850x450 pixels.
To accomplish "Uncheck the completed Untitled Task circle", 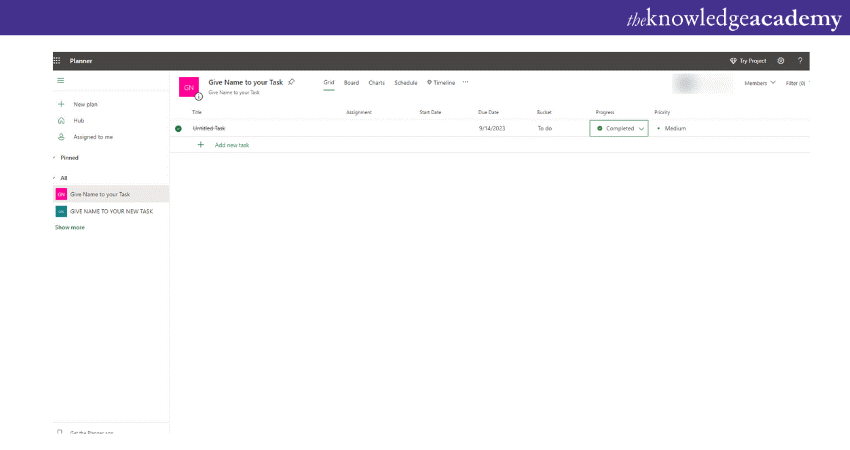I will point(178,128).
